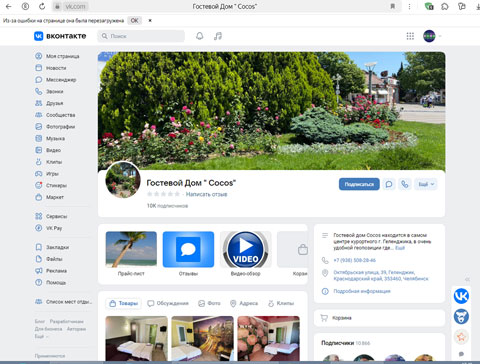The image size is (480, 364).
Task: Click the VK icon in side panel
Action: (x=461, y=296)
